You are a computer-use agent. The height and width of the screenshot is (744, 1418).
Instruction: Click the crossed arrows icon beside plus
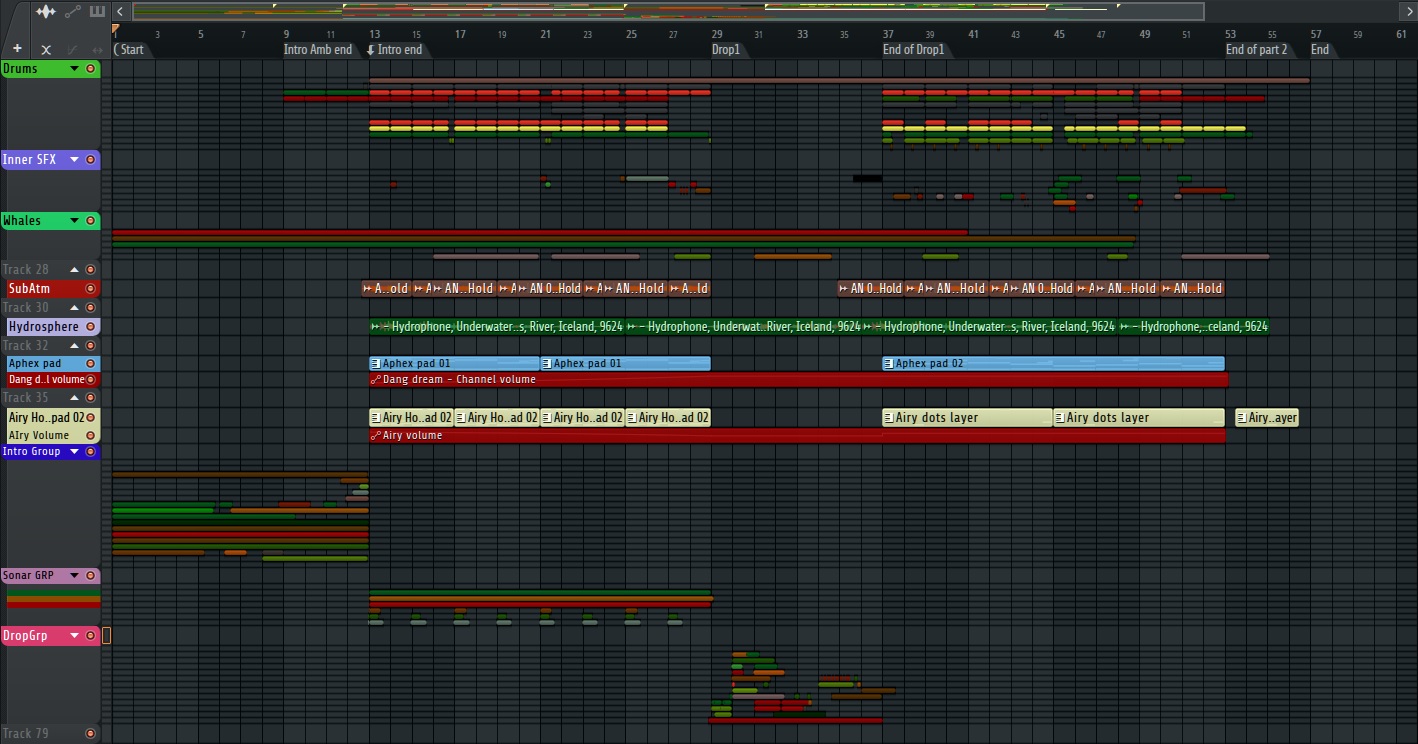[x=46, y=49]
